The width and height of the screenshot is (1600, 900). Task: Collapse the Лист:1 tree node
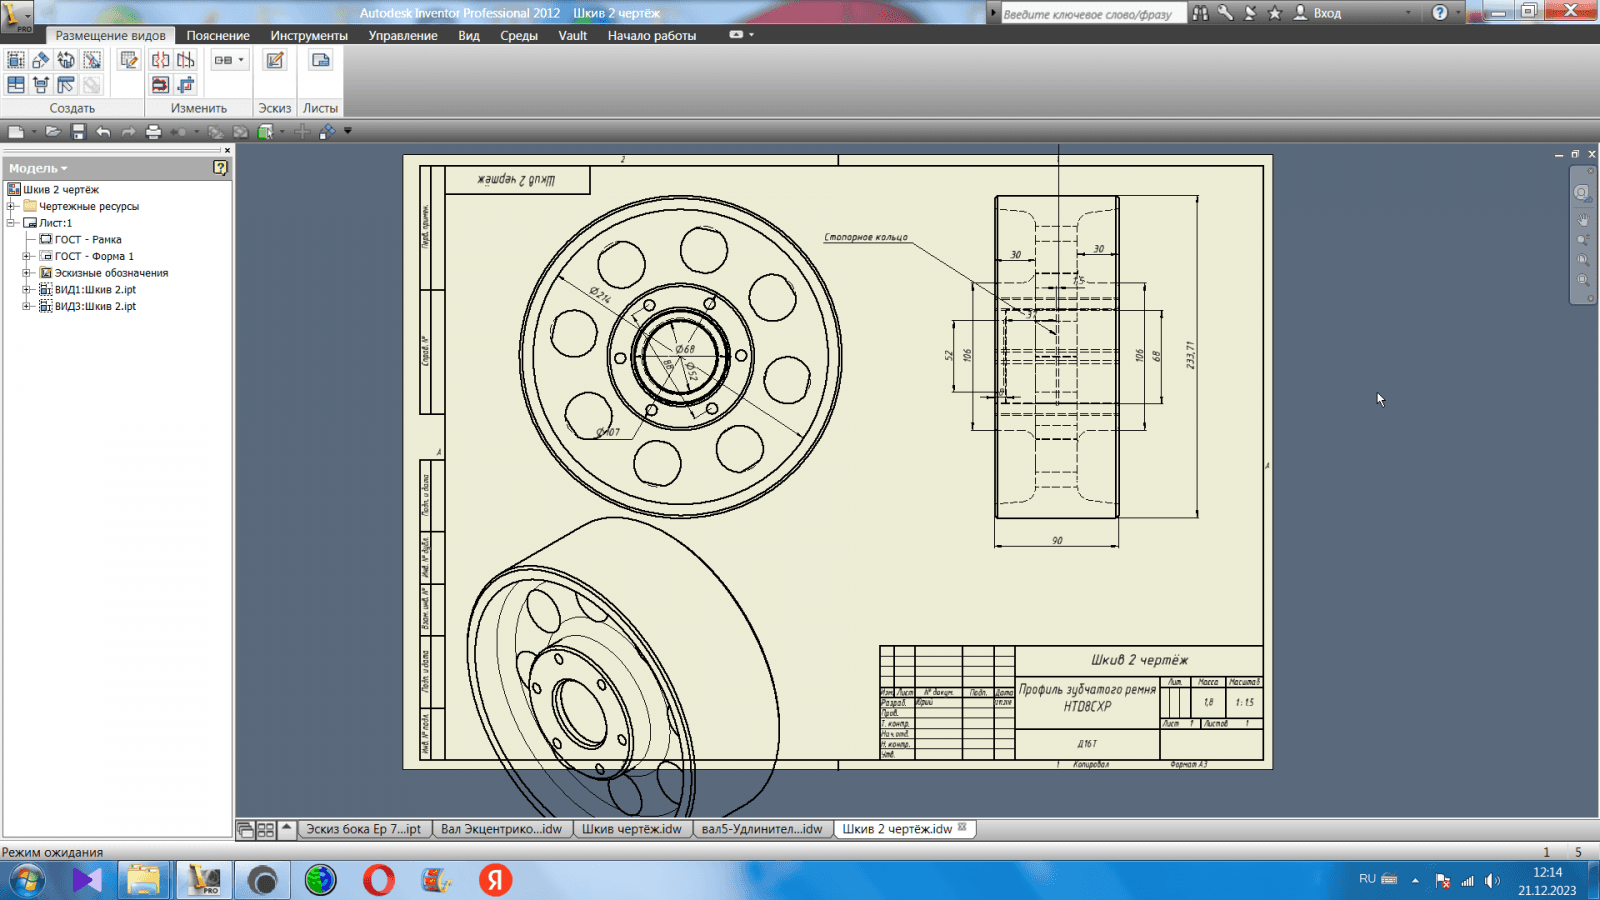tap(12, 223)
